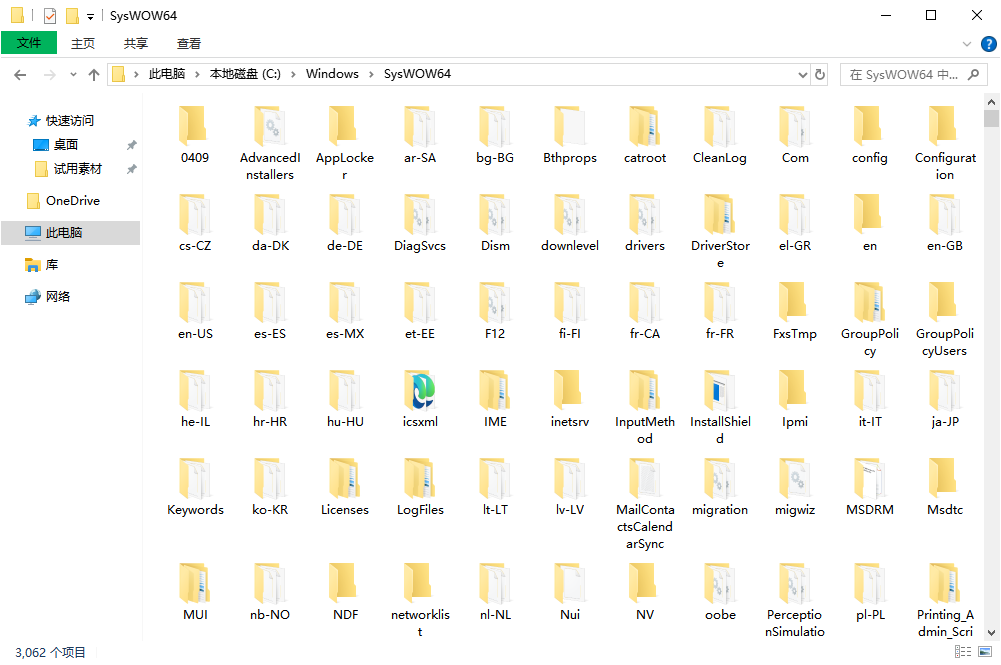Select the MailContactsCalendarSync folder icon
The width and height of the screenshot is (1001, 665).
(x=645, y=478)
